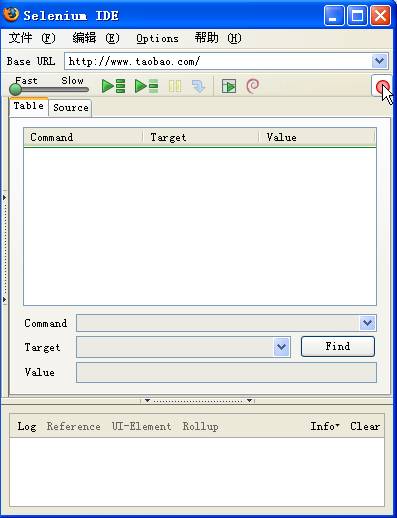Click the Fast/Slow speed slider handle
Viewport: 397px width, 518px height.
(15, 89)
